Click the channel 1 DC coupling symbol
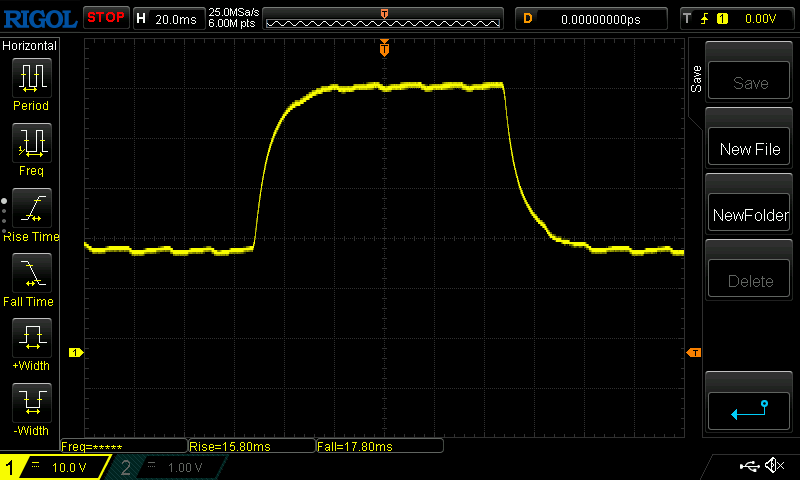This screenshot has height=480, width=800. pos(35,464)
